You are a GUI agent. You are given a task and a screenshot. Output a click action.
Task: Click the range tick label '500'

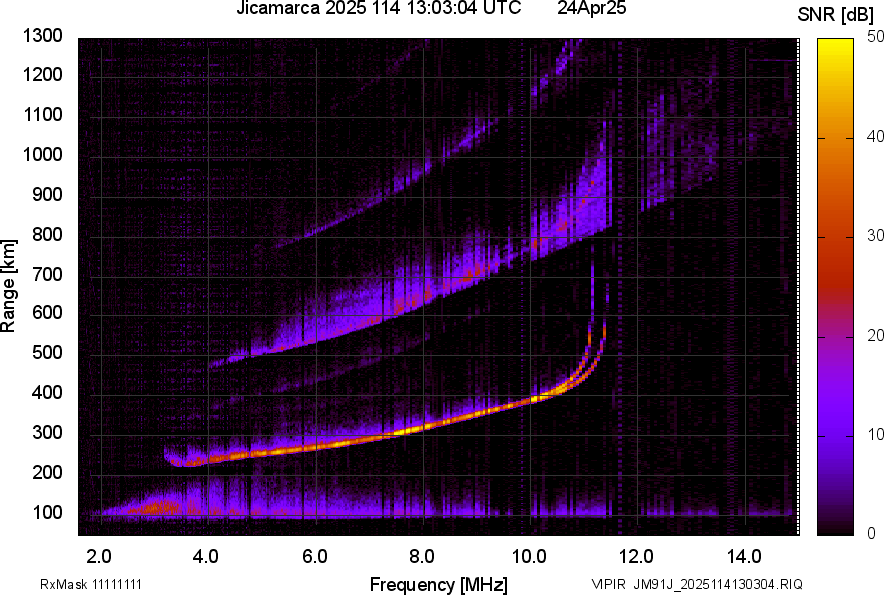click(47, 352)
